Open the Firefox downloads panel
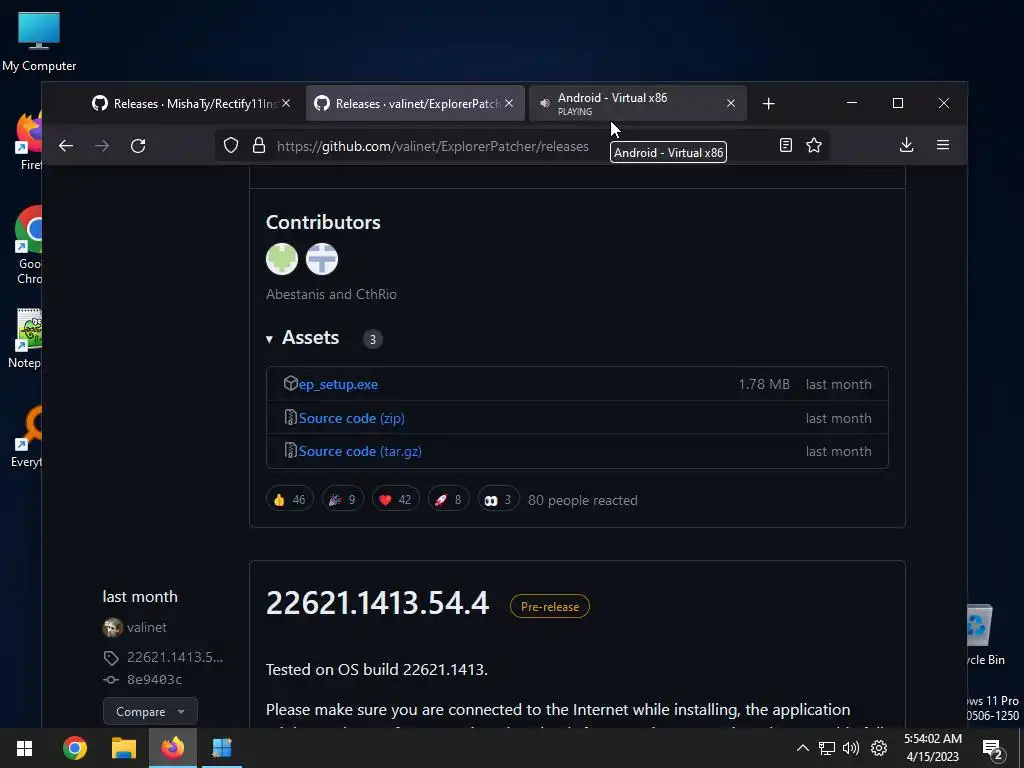 [x=906, y=145]
